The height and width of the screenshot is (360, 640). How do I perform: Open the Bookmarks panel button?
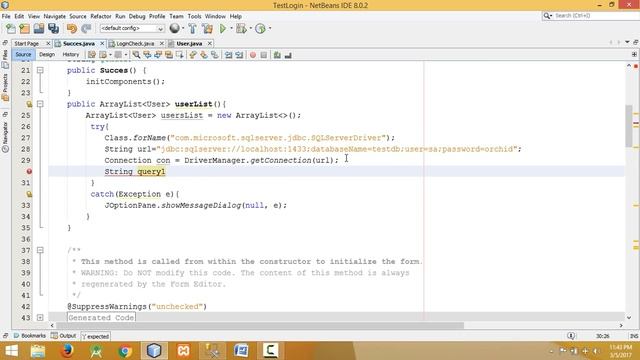(x=30, y=336)
